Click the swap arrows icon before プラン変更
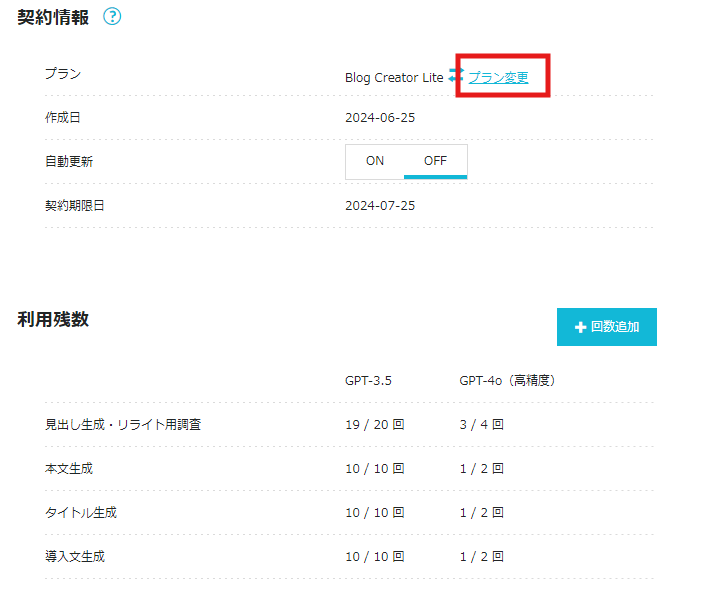 [x=457, y=77]
